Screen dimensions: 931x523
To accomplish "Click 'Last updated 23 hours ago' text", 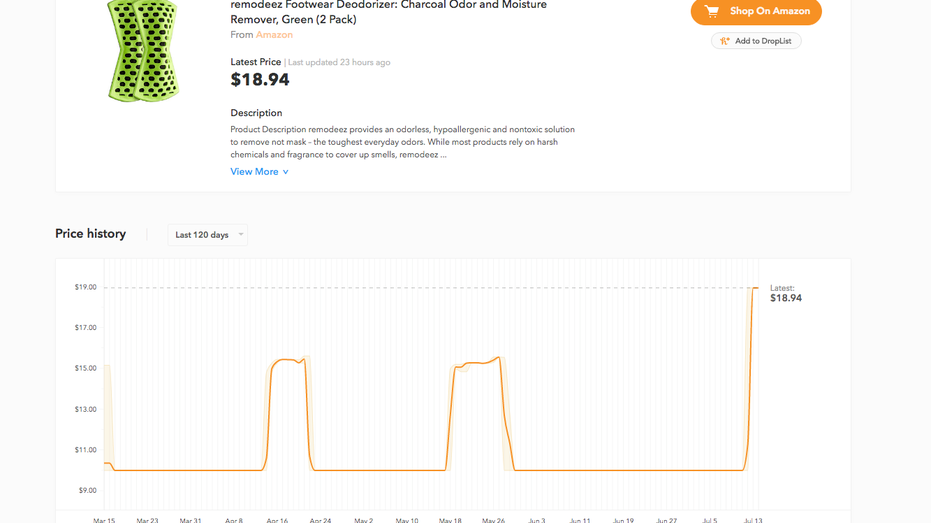I will [339, 62].
